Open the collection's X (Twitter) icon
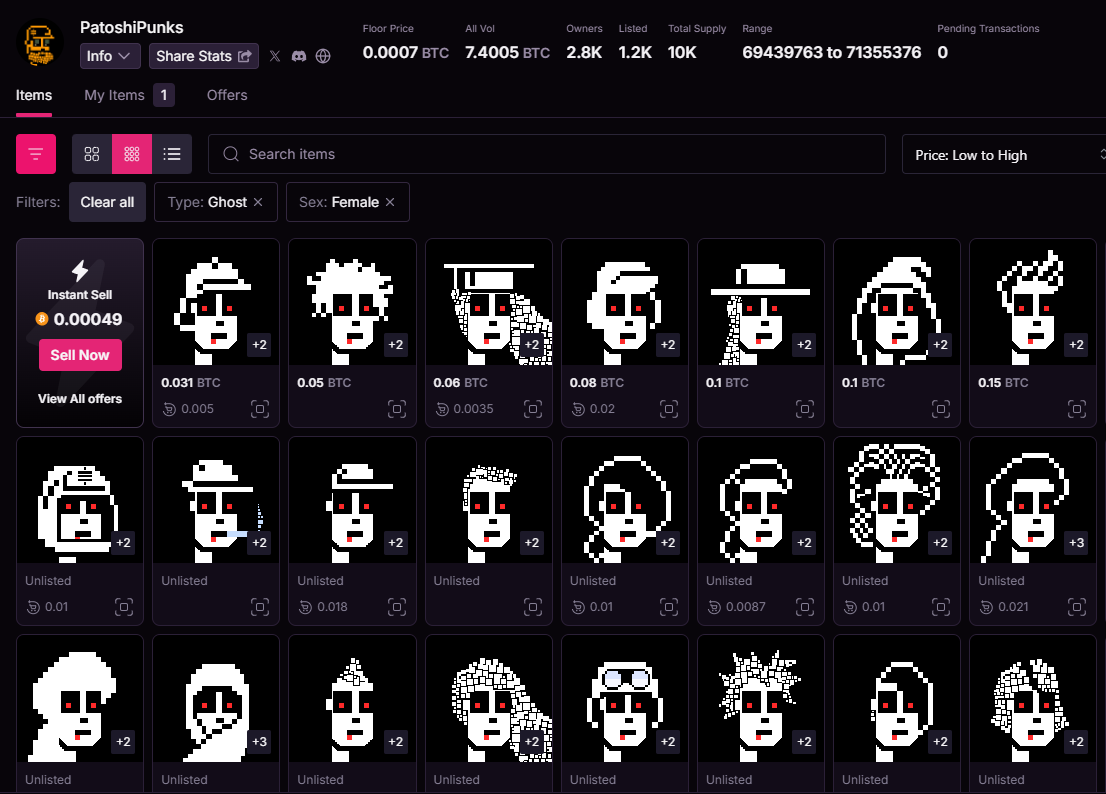 point(275,56)
